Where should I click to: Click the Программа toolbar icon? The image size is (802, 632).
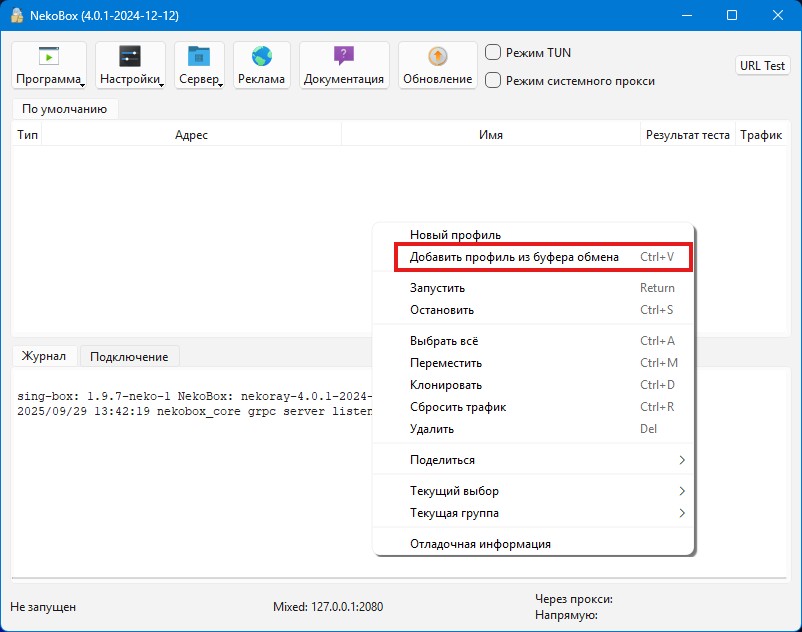coord(48,57)
